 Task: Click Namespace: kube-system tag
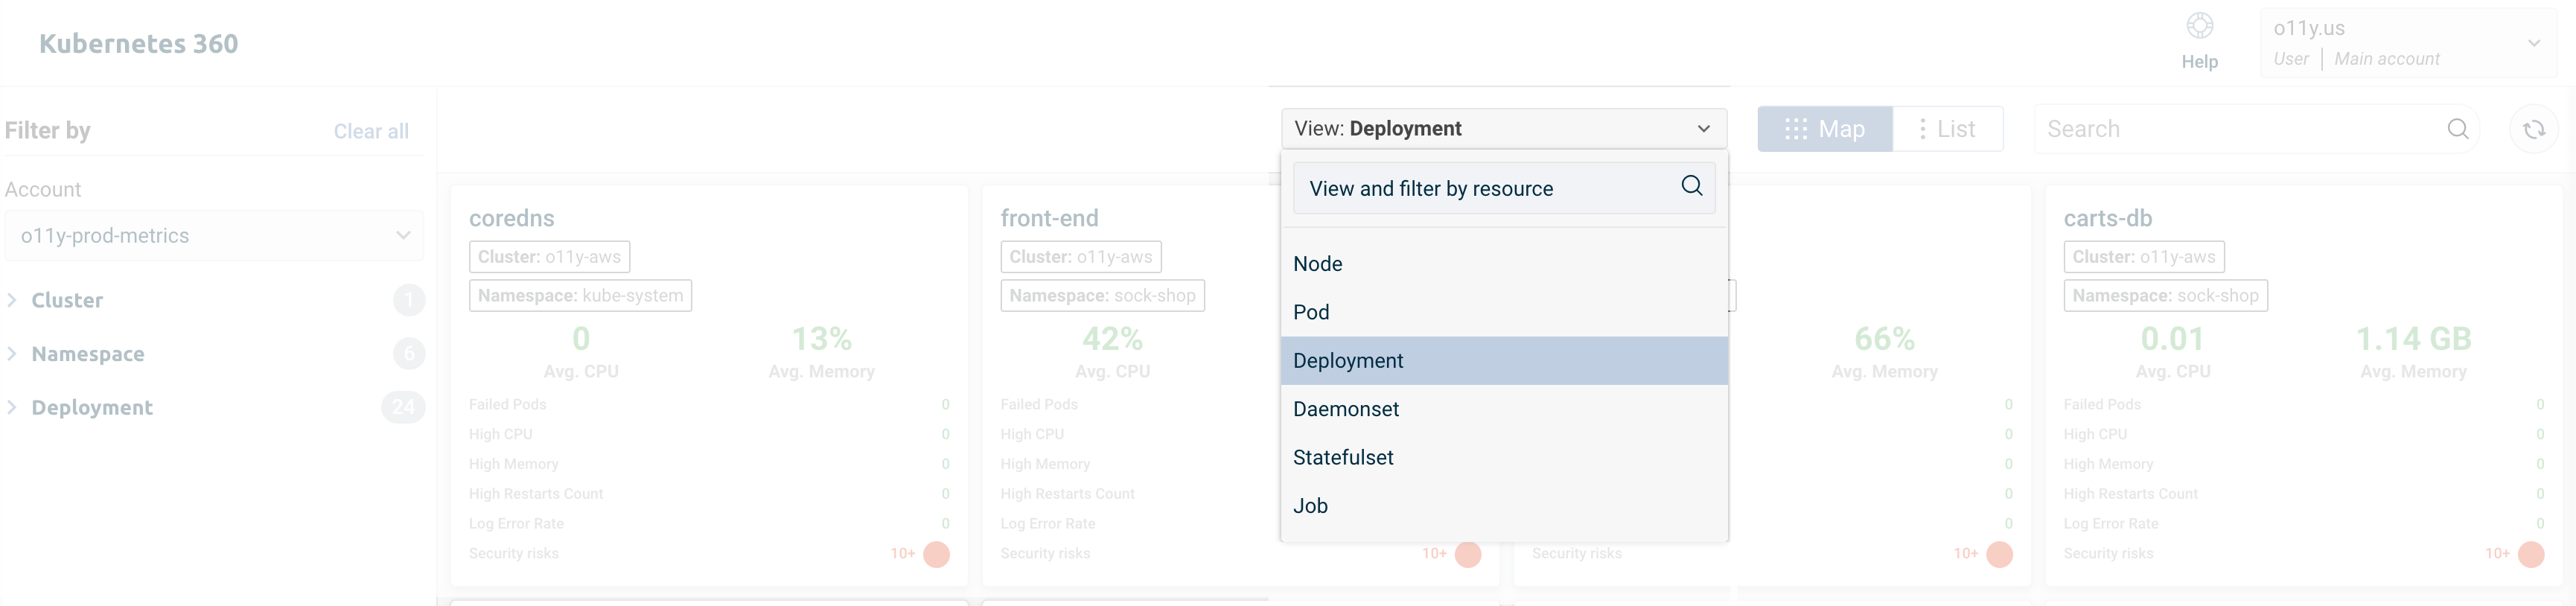coord(580,296)
